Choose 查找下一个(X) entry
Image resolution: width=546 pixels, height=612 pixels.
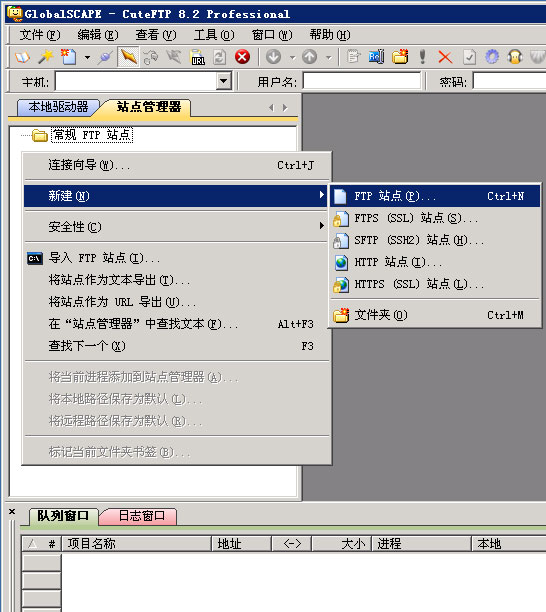click(176, 346)
